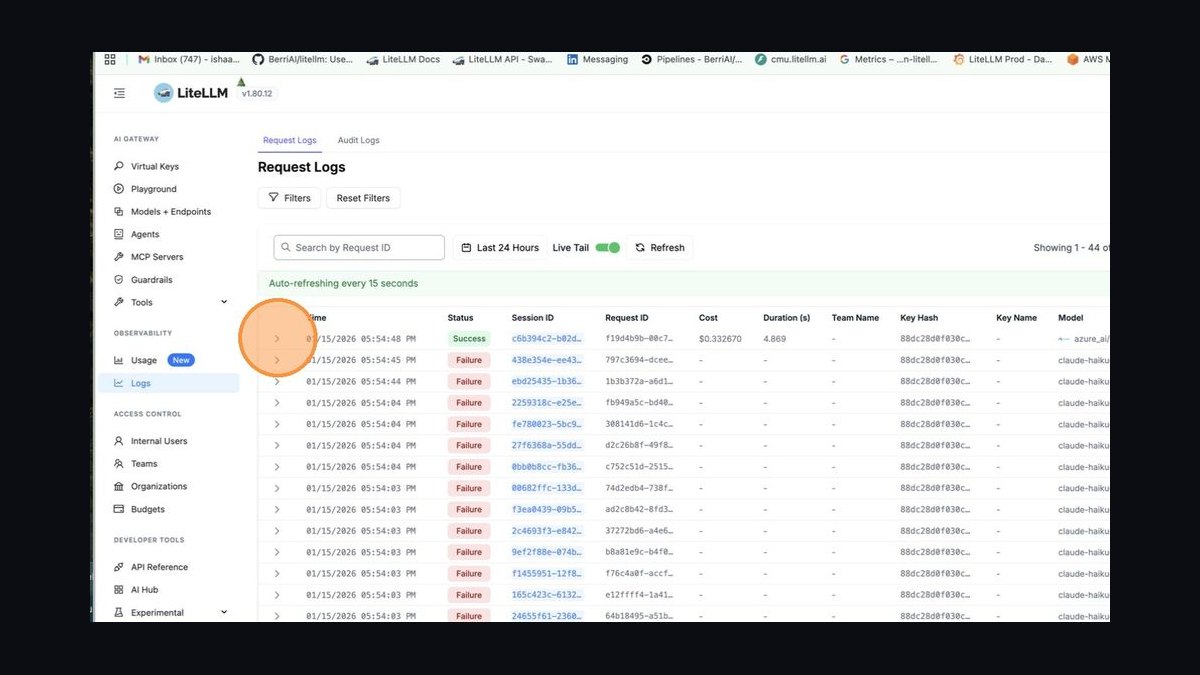Viewport: 1200px width, 675px height.
Task: Open the LinkedIn Messaging bookmark
Action: [x=598, y=60]
